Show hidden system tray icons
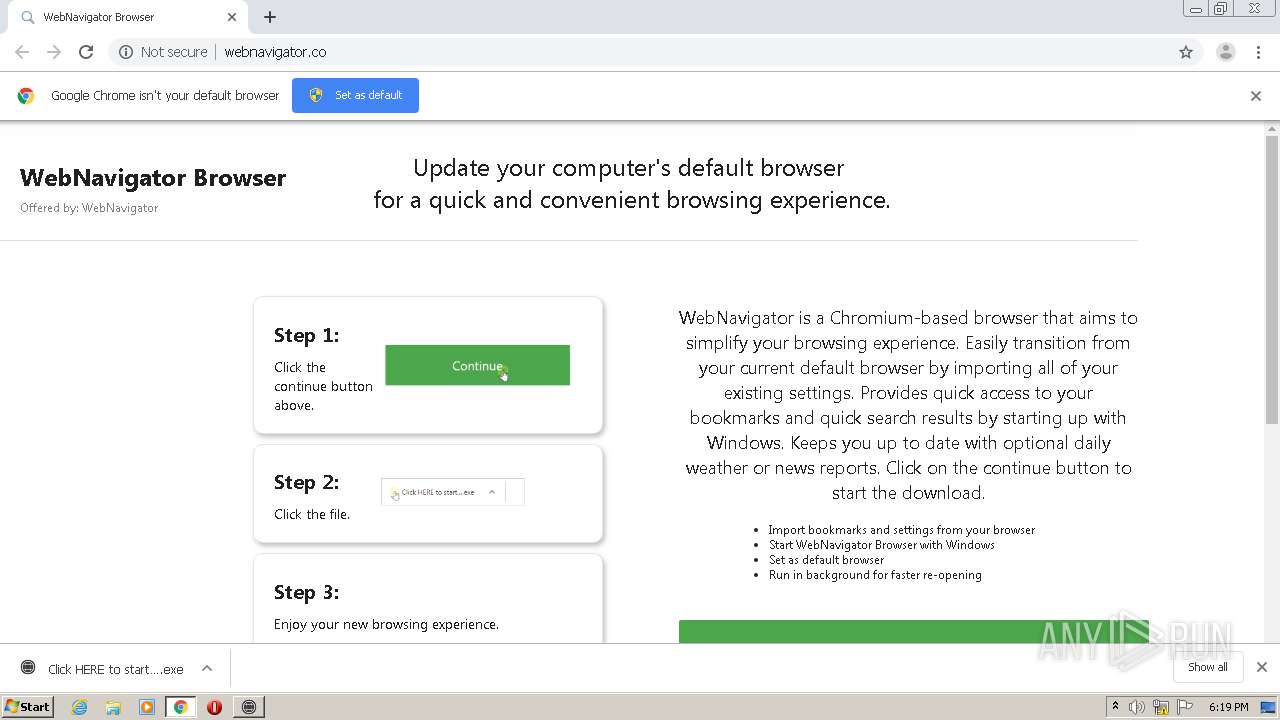1280x720 pixels. pos(1115,707)
